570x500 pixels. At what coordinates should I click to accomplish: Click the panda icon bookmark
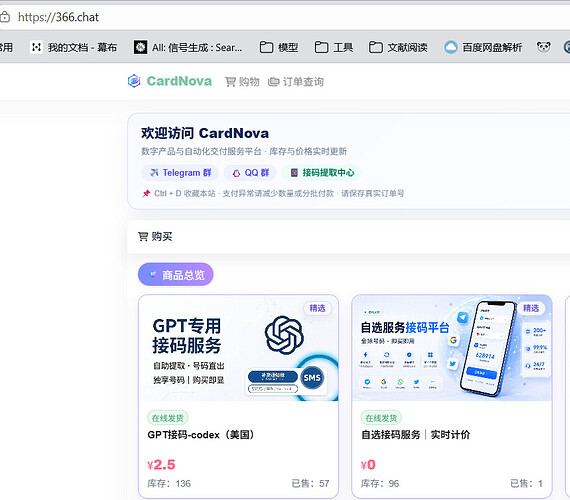tap(544, 47)
